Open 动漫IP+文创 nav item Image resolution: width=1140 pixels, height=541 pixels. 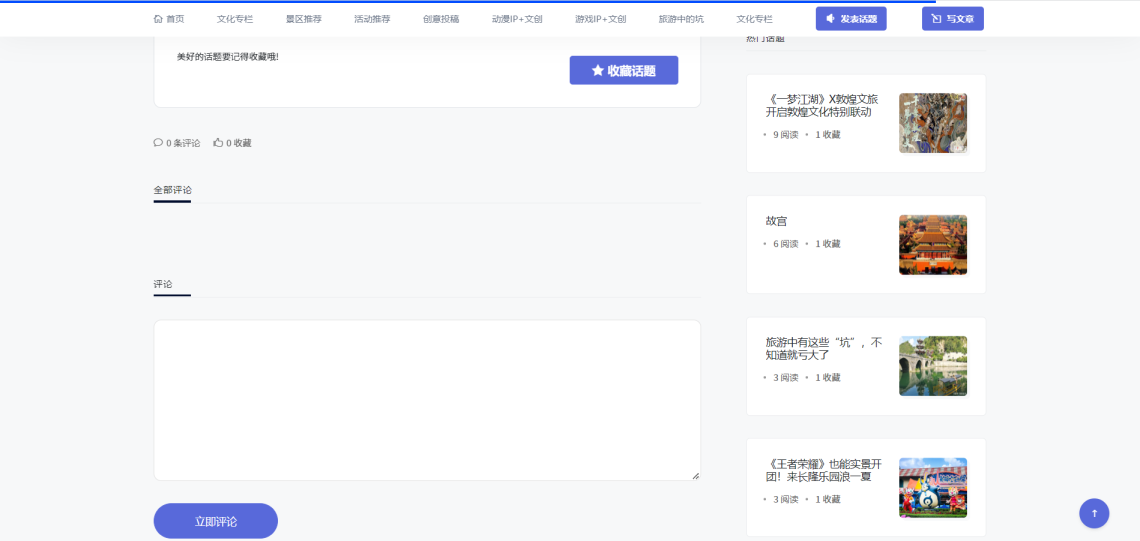tap(517, 19)
